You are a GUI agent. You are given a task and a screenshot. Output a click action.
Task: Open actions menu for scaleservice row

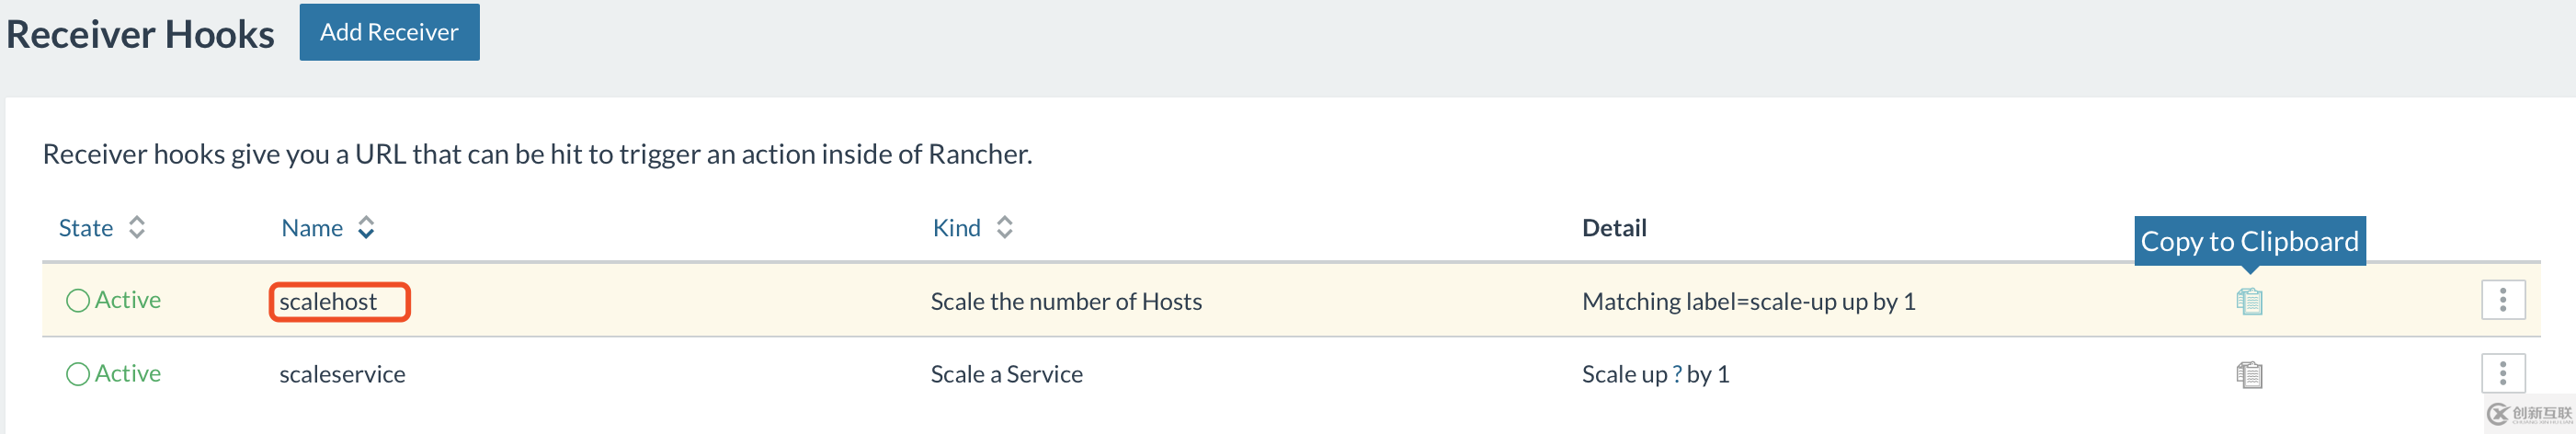click(x=2502, y=374)
